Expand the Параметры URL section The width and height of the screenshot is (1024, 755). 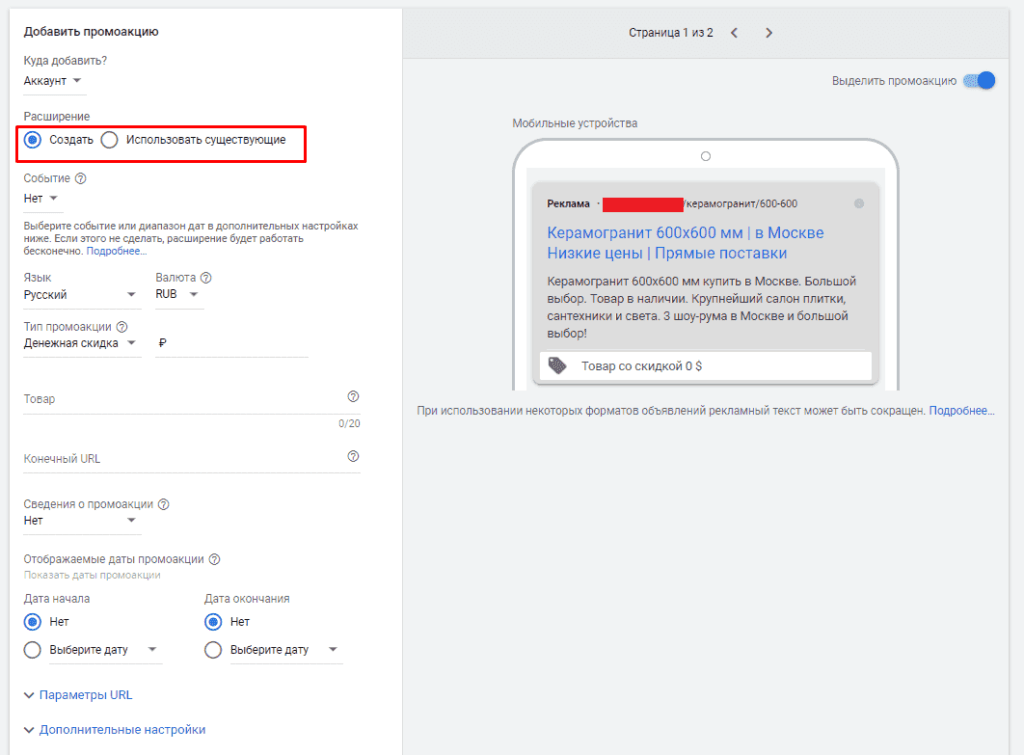pyautogui.click(x=78, y=695)
